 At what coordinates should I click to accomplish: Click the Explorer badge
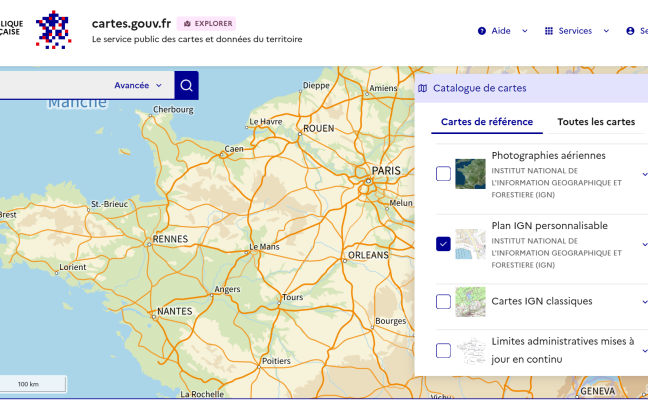tap(206, 23)
